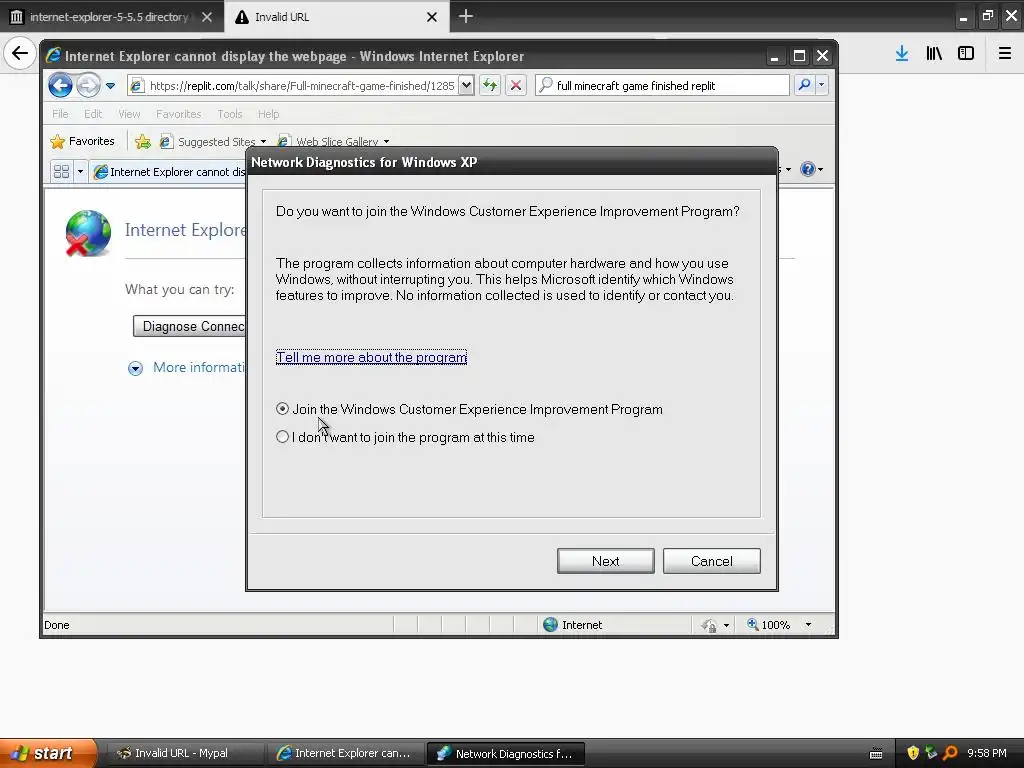Click the IE refresh button
Image resolution: width=1024 pixels, height=768 pixels.
click(490, 86)
